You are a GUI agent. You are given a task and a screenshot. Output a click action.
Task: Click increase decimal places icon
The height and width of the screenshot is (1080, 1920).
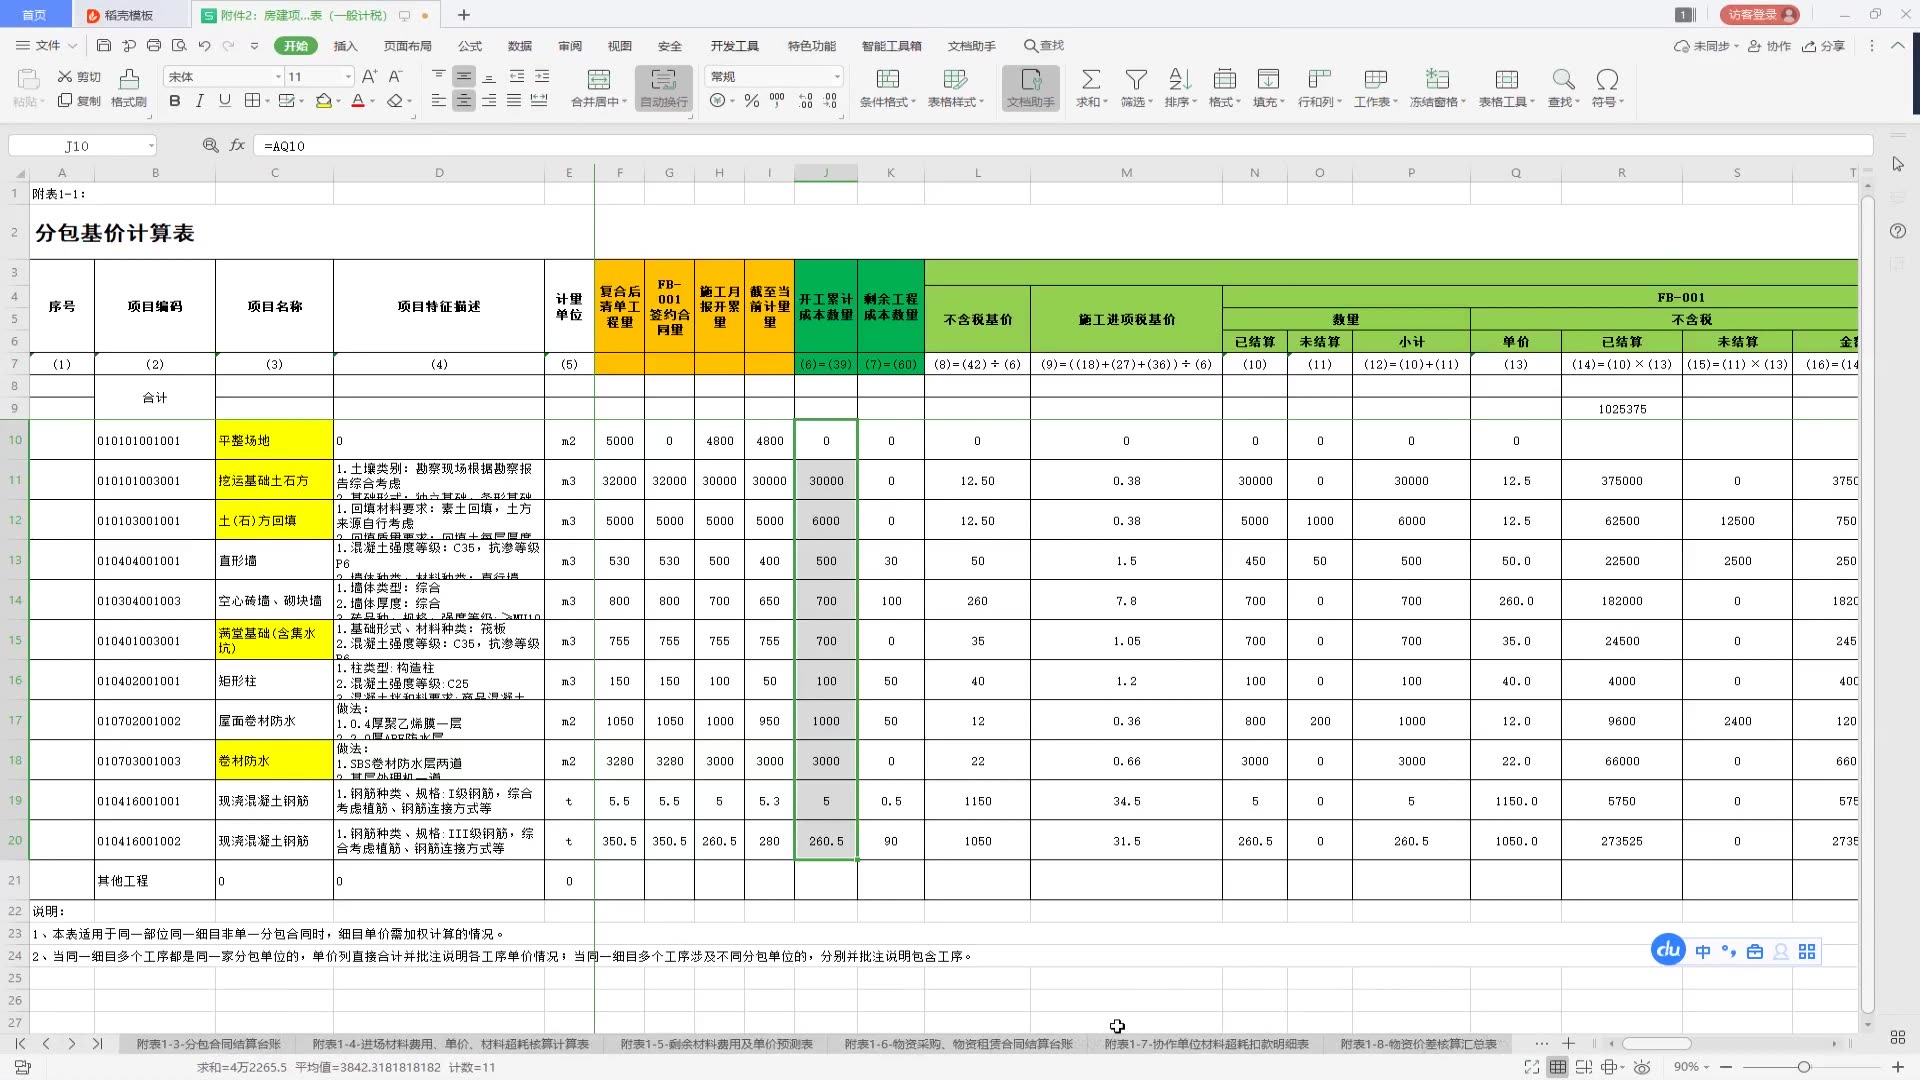click(x=805, y=101)
